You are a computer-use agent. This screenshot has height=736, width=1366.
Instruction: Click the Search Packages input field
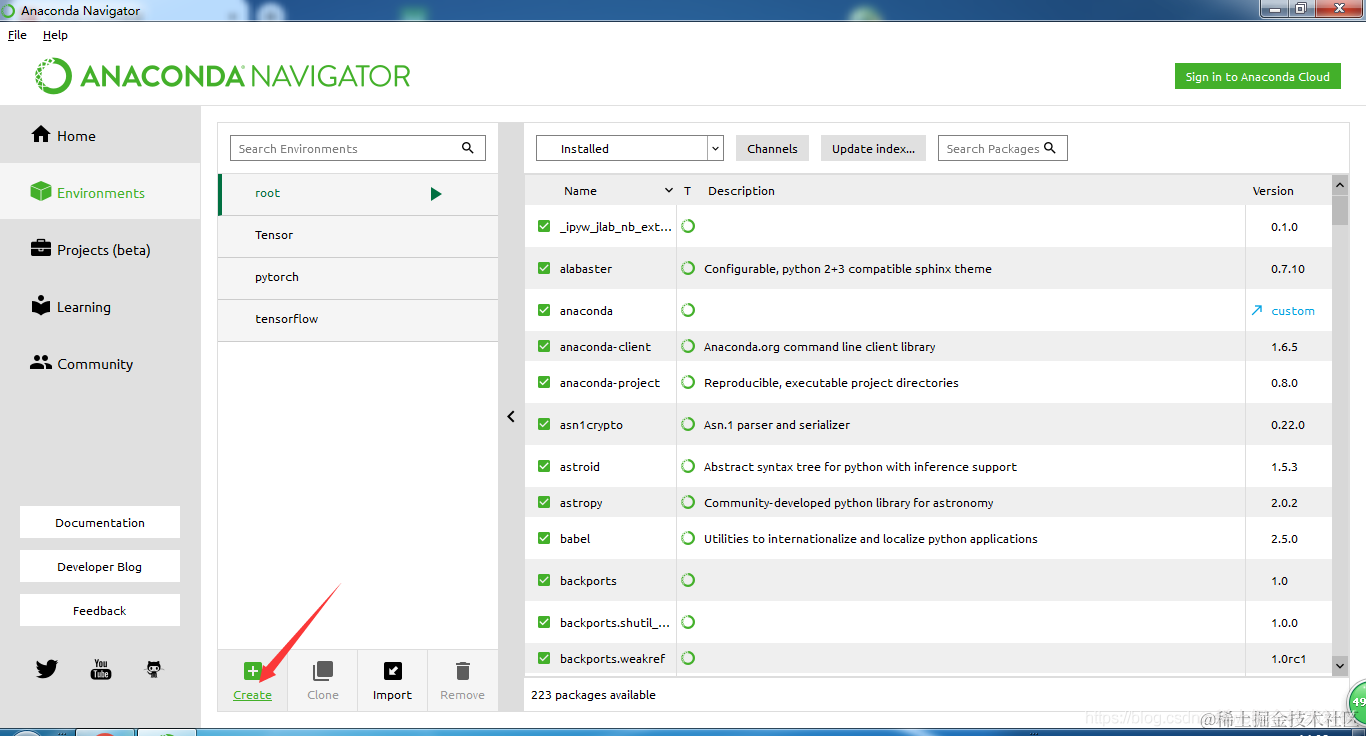1003,148
